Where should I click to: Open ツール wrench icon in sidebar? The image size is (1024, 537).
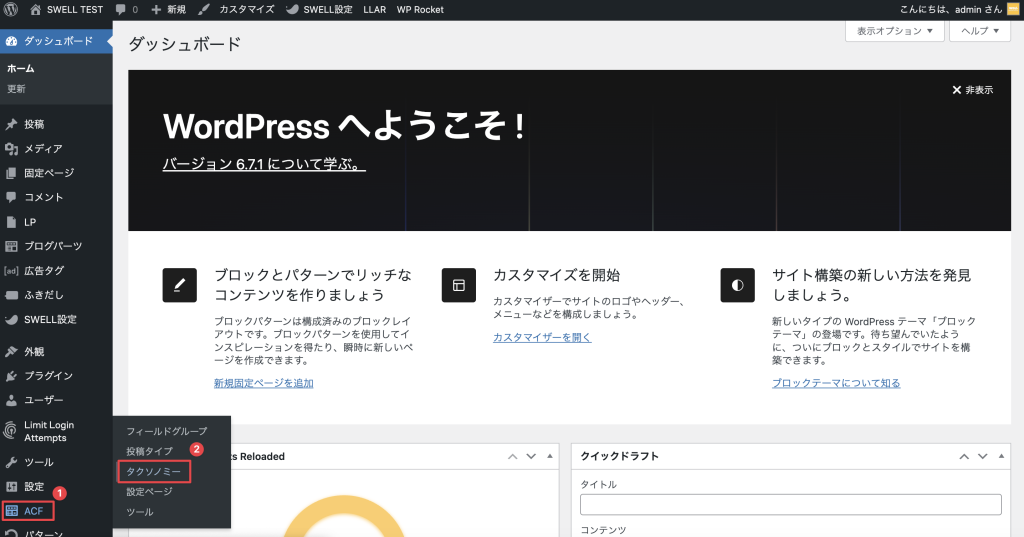click(11, 463)
